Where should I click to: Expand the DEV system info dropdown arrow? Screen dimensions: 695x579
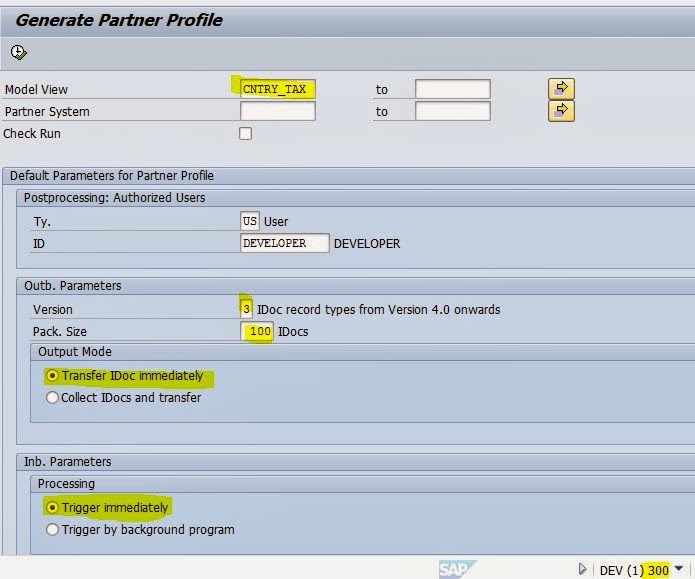[x=679, y=568]
